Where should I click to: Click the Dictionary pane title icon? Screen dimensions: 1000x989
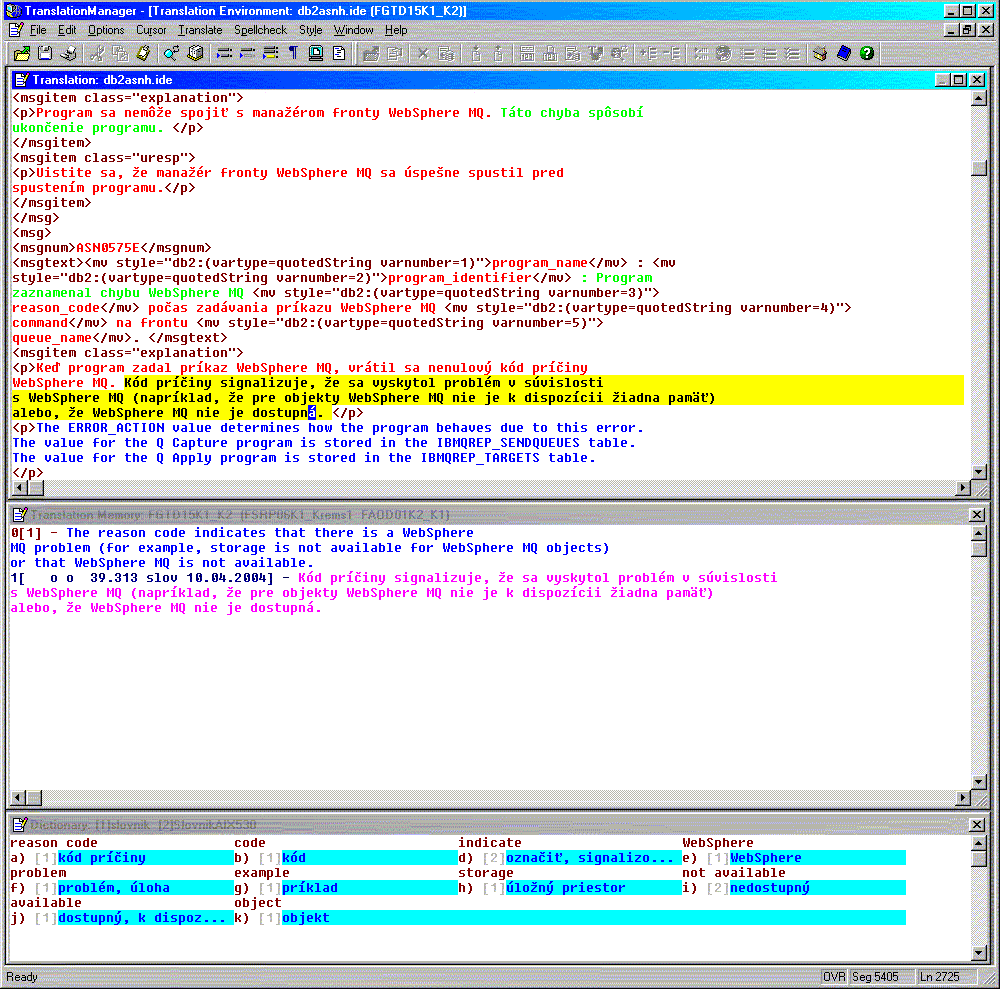pyautogui.click(x=20, y=824)
